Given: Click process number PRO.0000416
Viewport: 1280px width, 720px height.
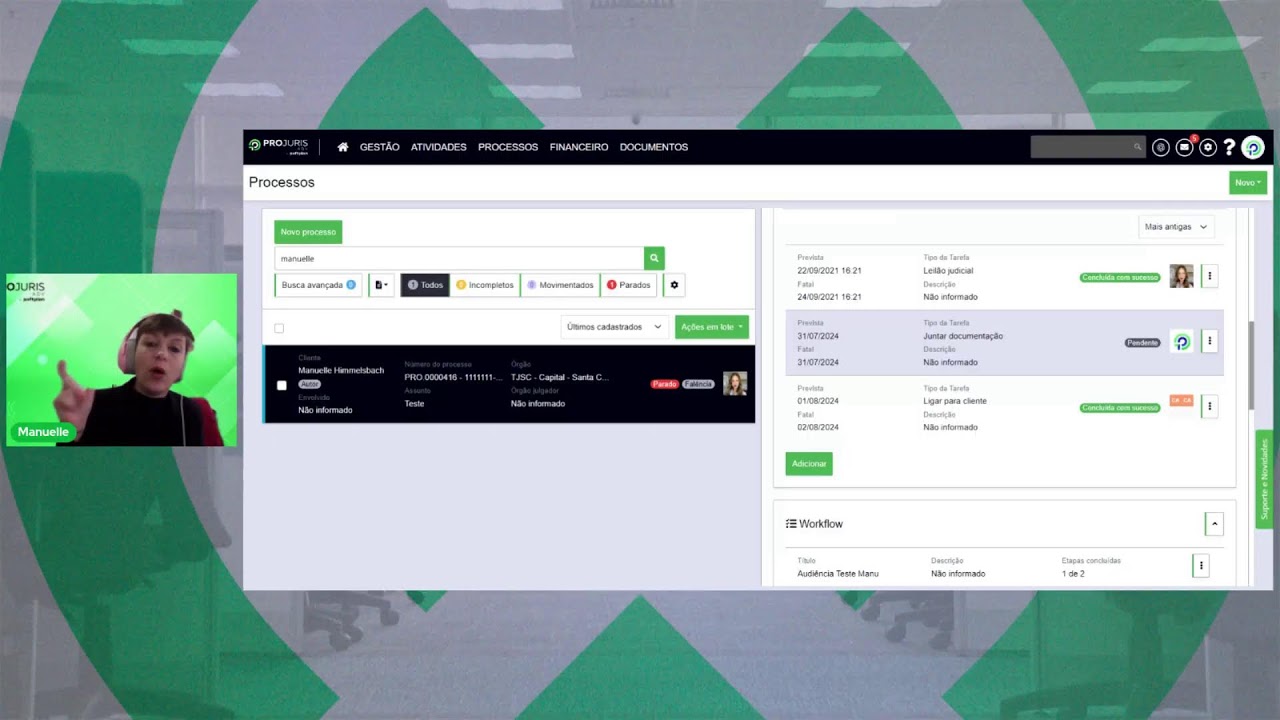Looking at the screenshot, I should click(453, 377).
